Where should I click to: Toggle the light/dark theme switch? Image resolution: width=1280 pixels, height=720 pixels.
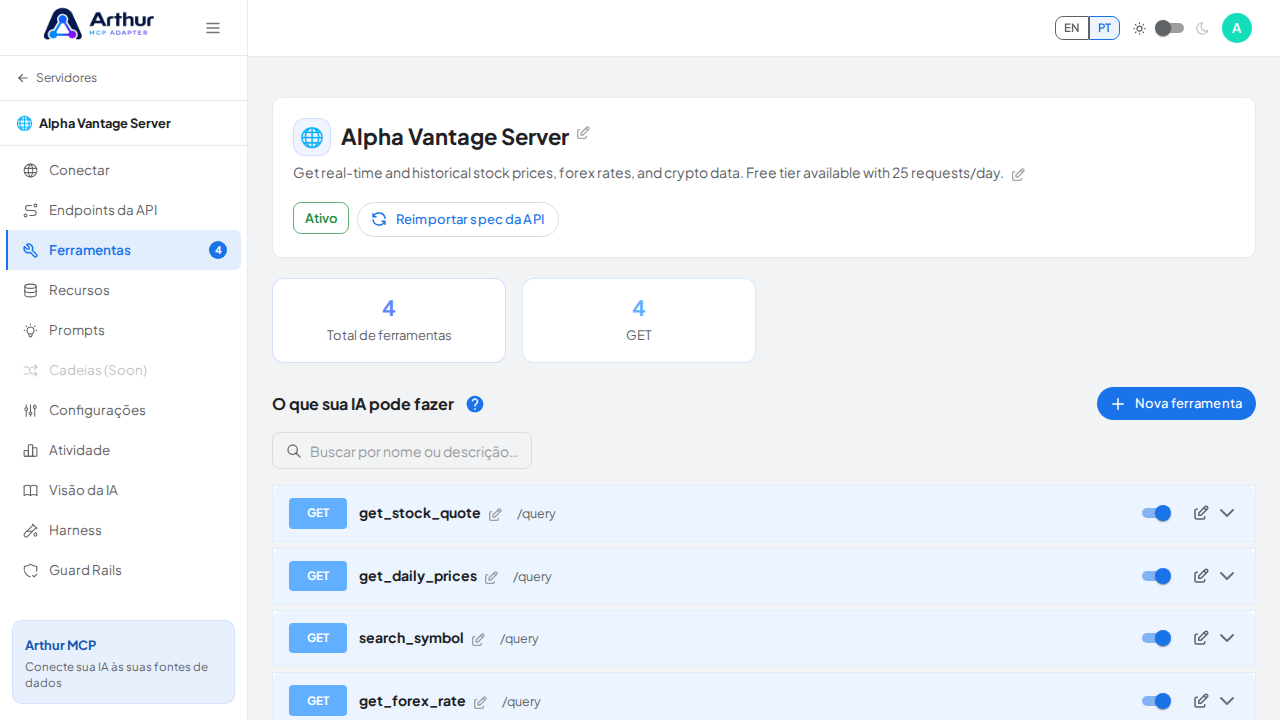[x=1170, y=28]
